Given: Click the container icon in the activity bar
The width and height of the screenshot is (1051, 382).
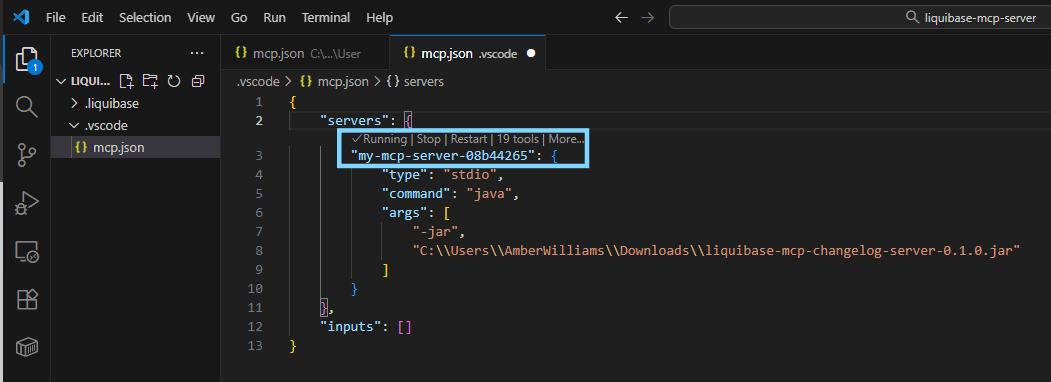Looking at the screenshot, I should coord(27,347).
